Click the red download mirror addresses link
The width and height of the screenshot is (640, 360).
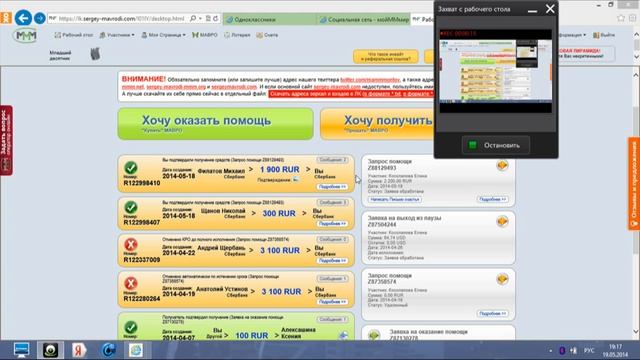351,94
